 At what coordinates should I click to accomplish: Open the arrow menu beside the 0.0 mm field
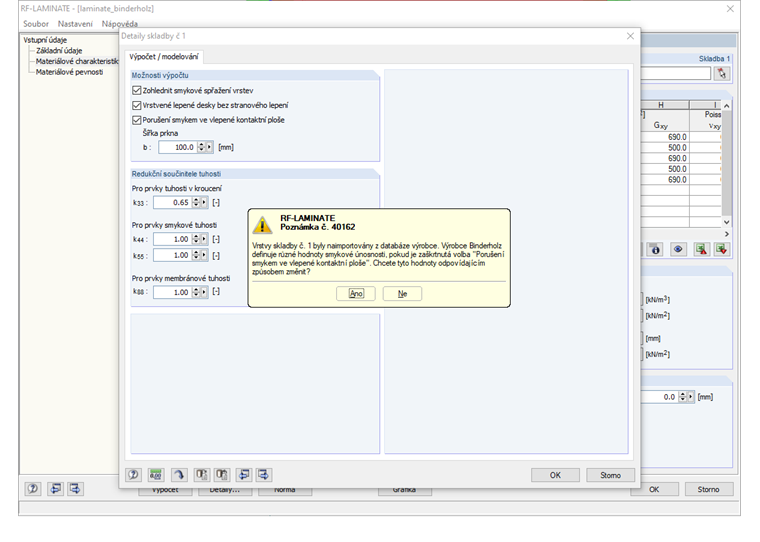pos(691,397)
